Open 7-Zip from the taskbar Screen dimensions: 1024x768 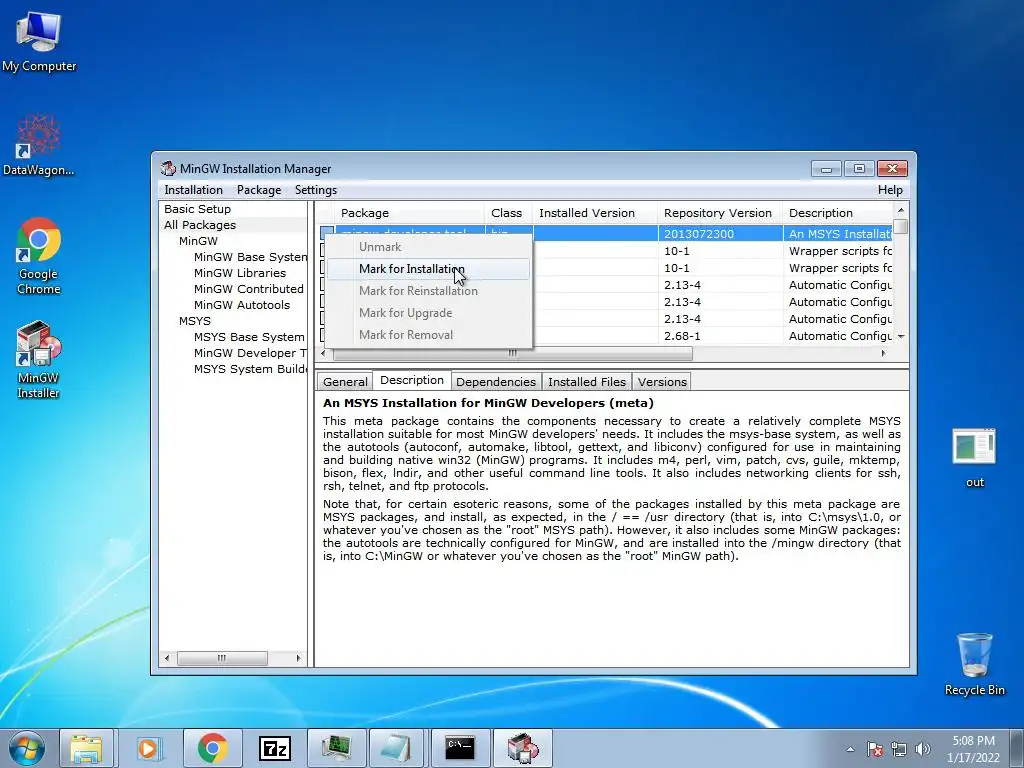274,748
